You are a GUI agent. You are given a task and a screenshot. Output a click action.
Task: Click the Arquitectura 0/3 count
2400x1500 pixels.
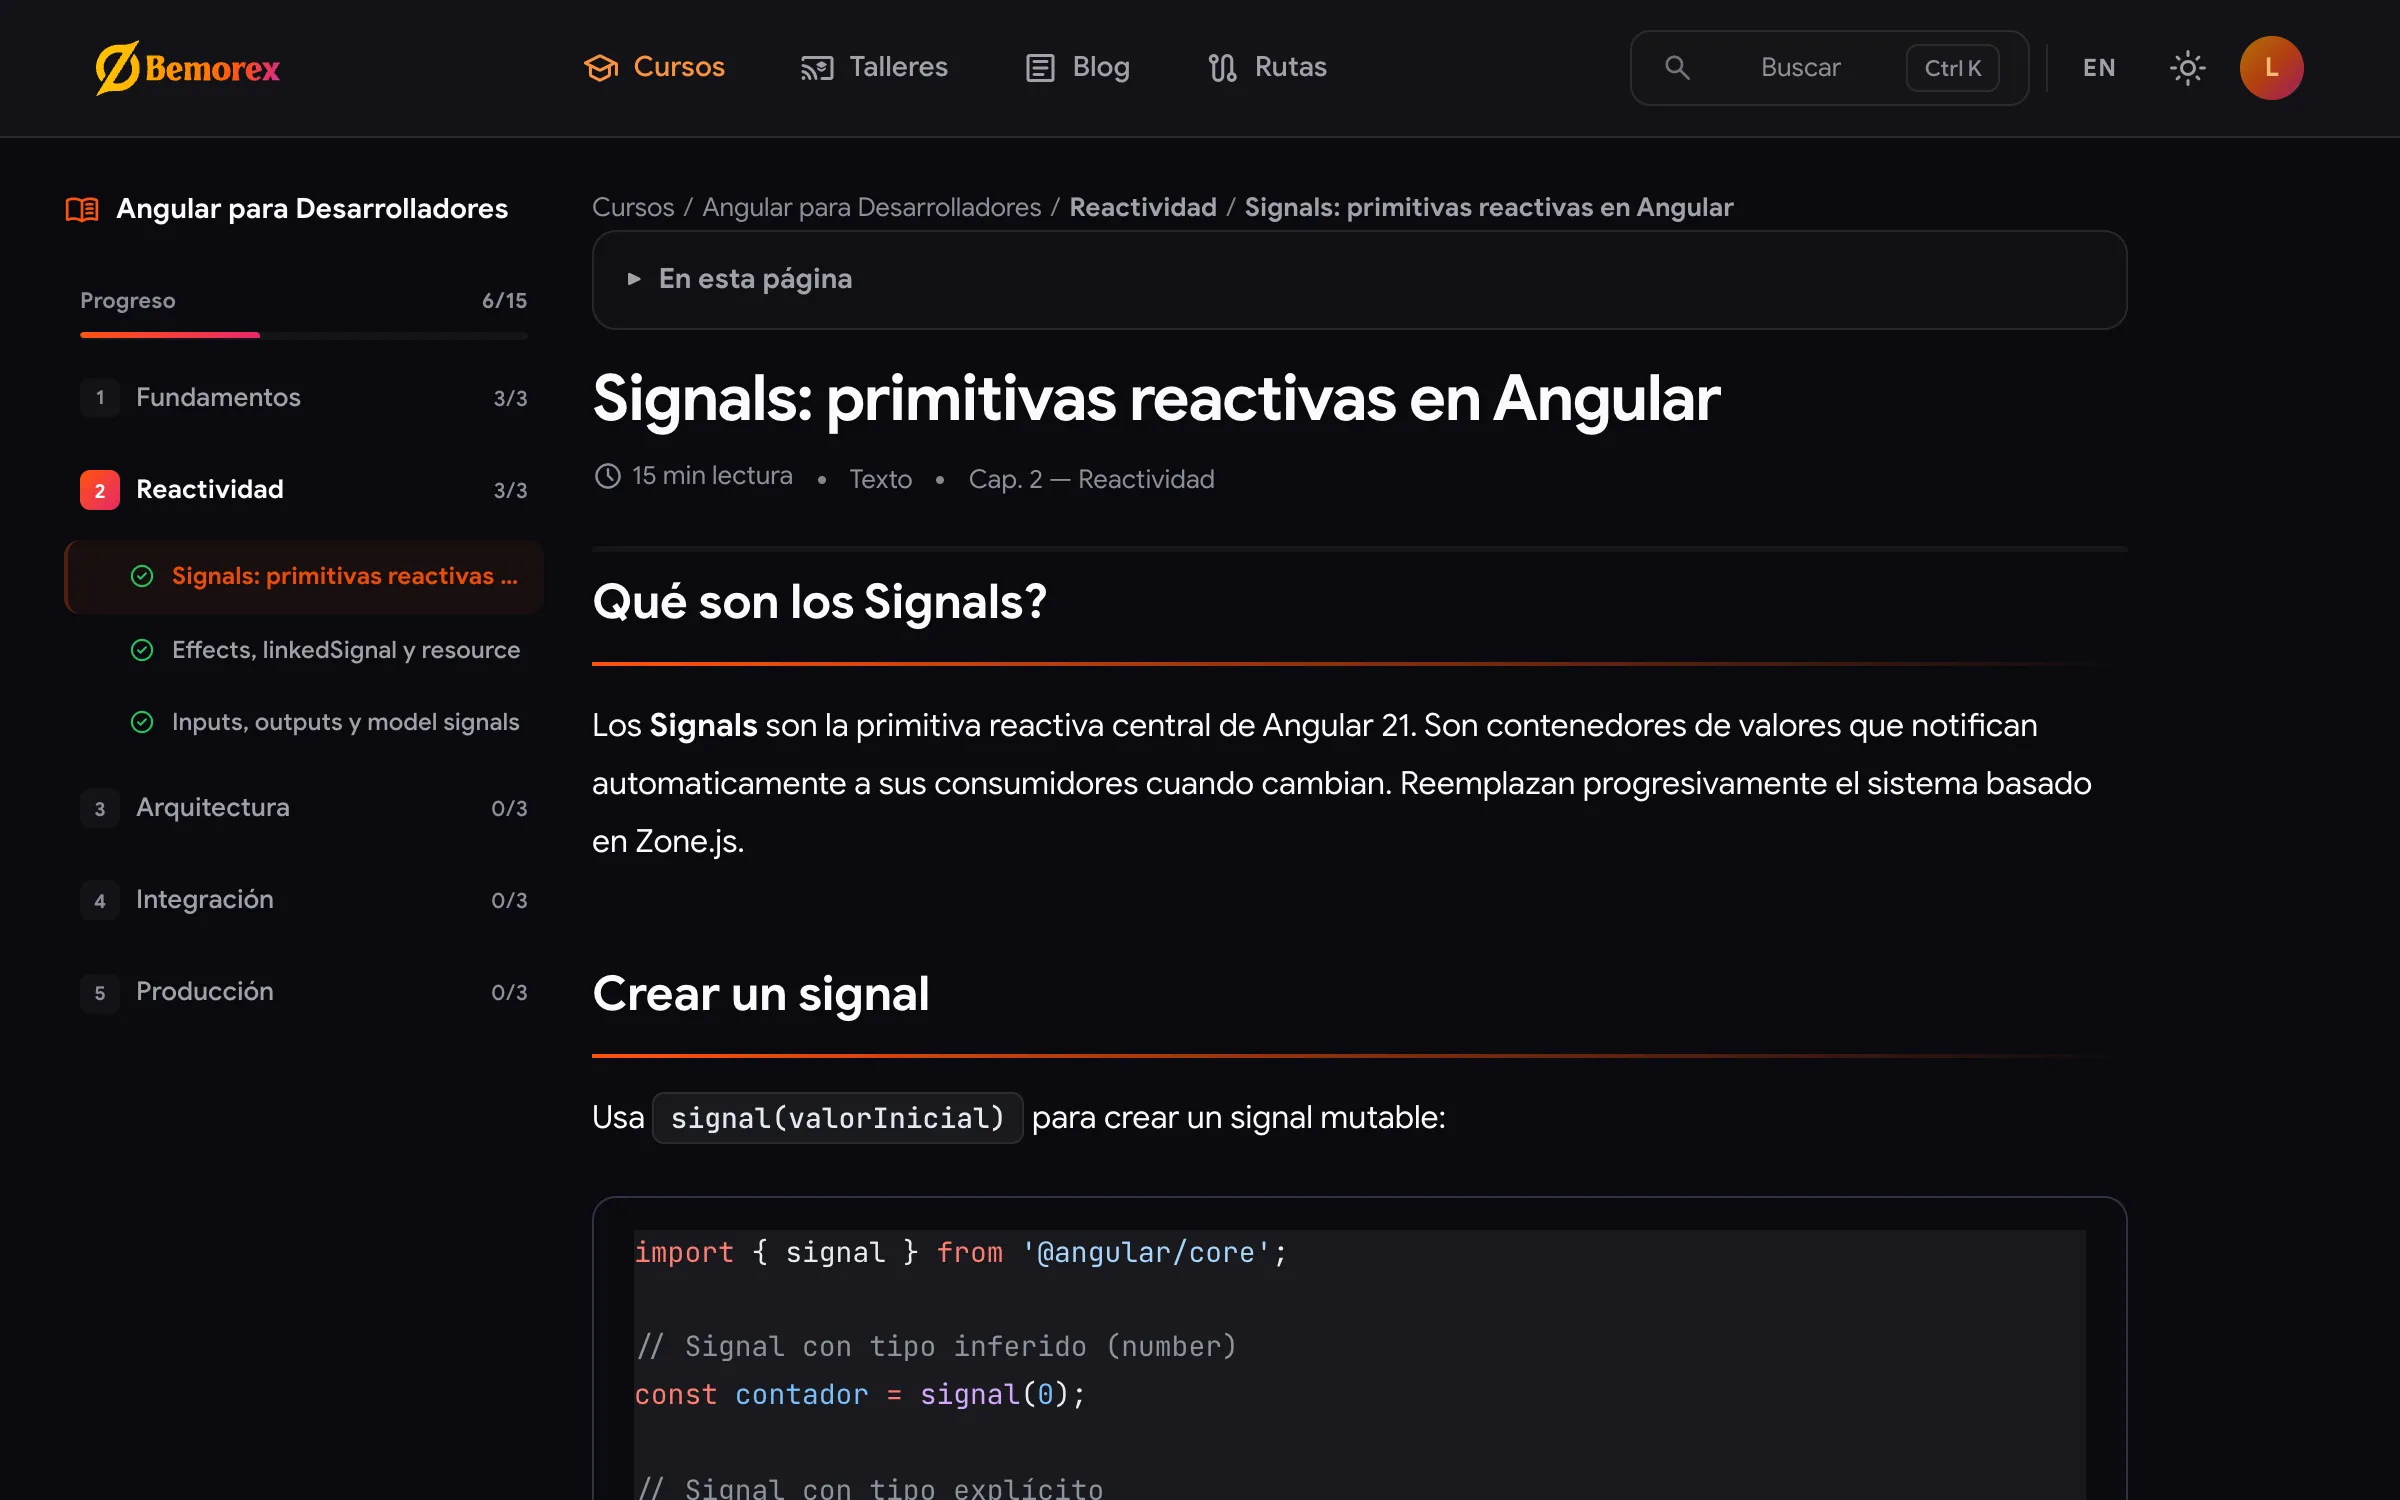(x=509, y=808)
